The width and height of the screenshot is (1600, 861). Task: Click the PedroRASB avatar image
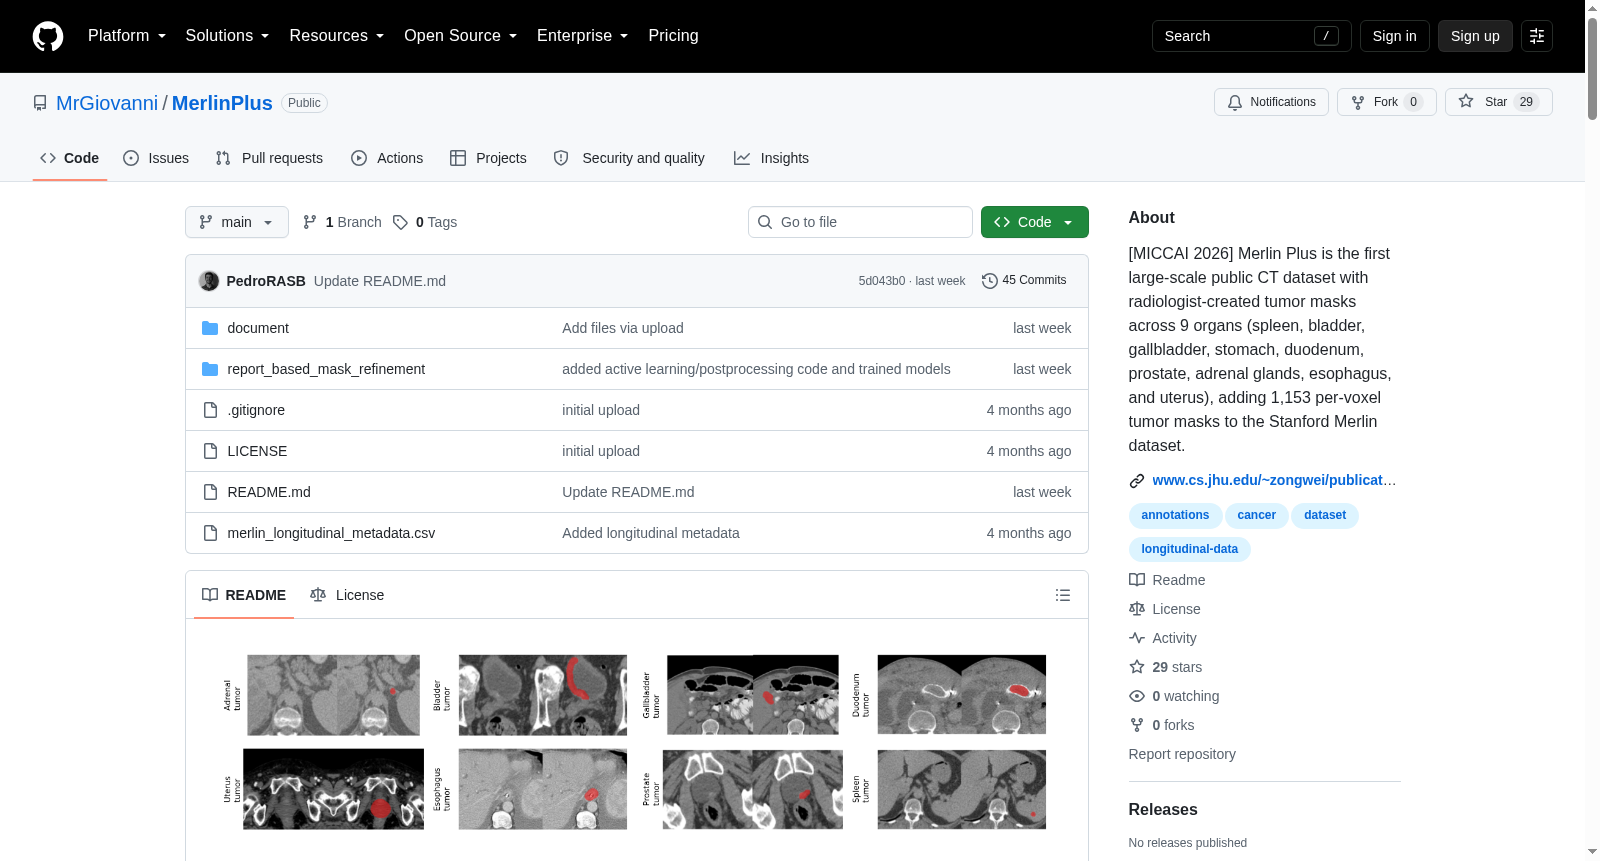coord(209,281)
